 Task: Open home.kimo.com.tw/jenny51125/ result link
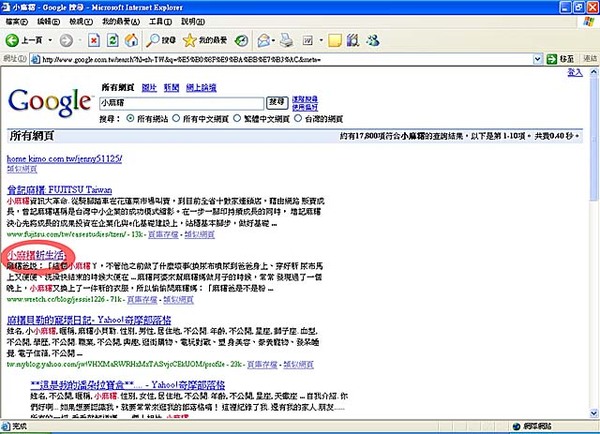(x=64, y=158)
